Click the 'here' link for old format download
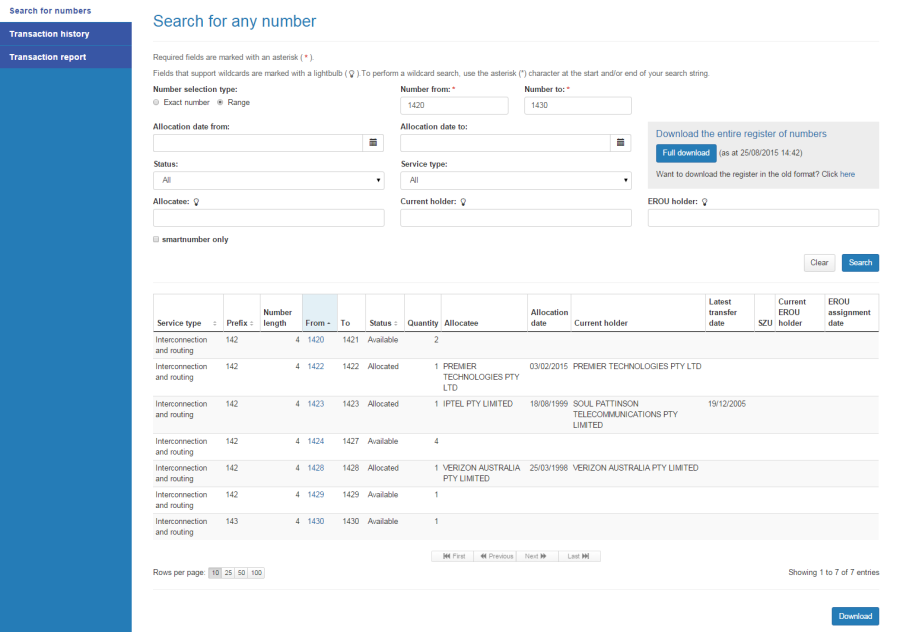Screen dimensions: 900x632 tap(847, 173)
